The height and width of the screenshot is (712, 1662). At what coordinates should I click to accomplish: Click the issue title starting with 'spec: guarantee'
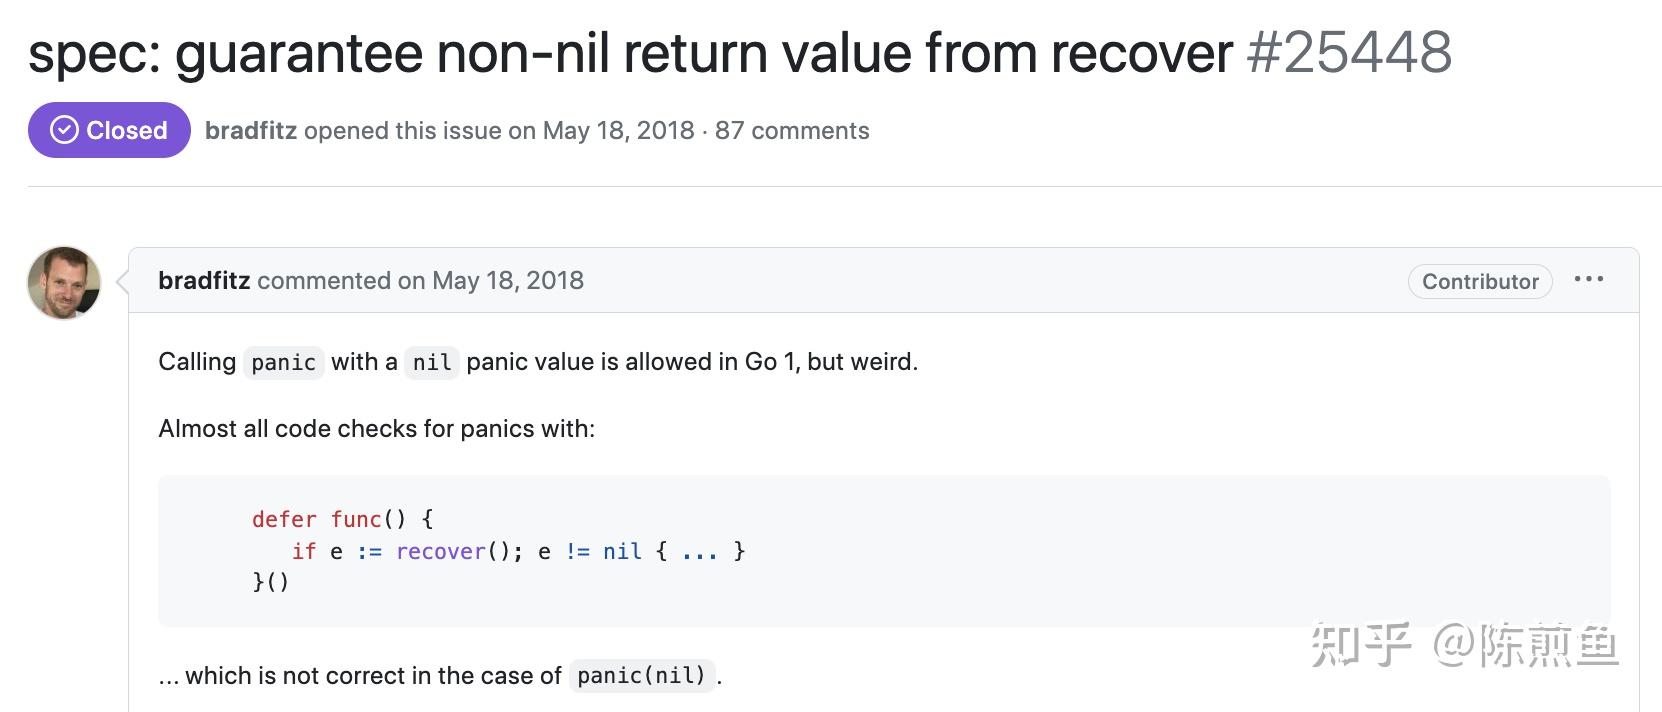pos(630,53)
